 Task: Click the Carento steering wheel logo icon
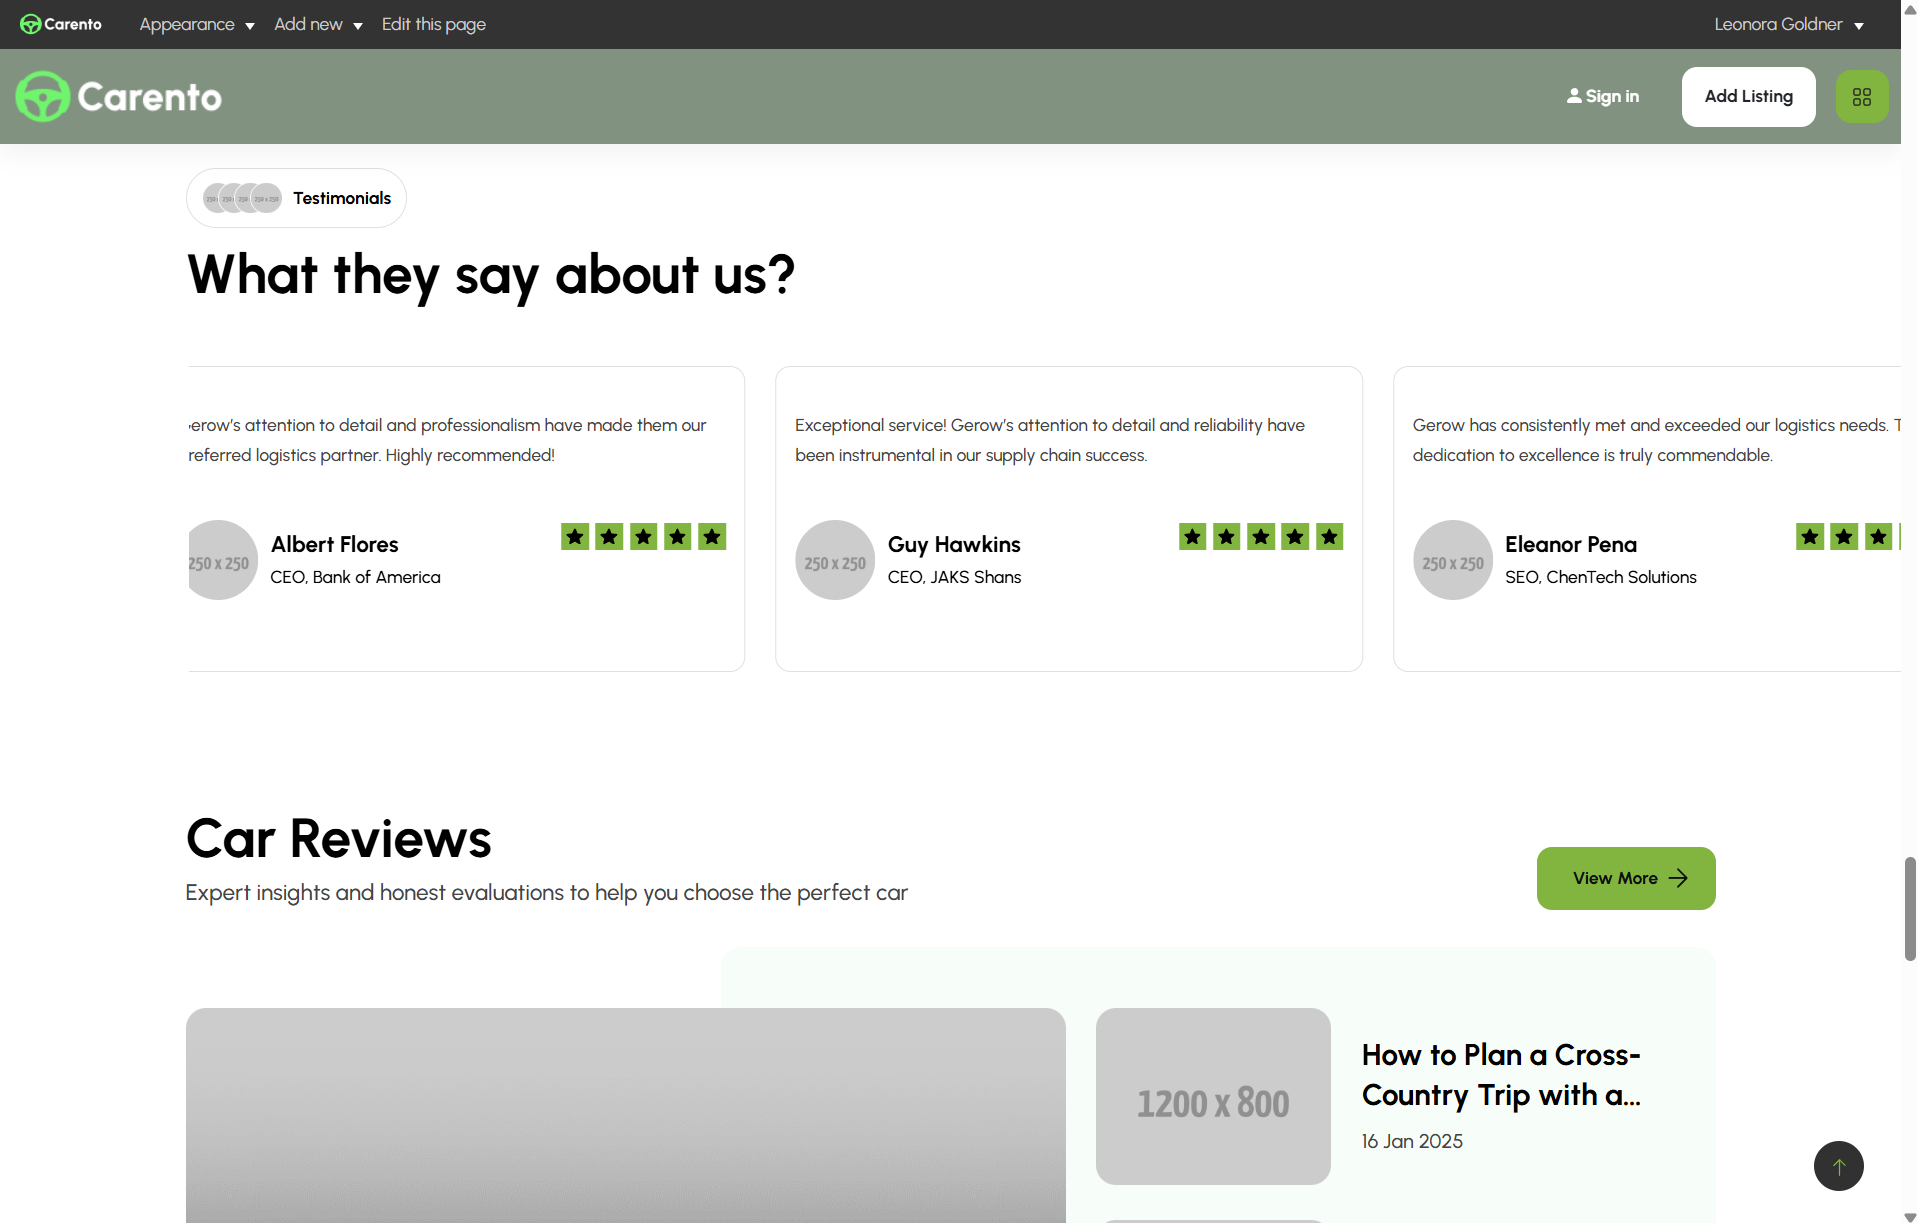[x=43, y=97]
